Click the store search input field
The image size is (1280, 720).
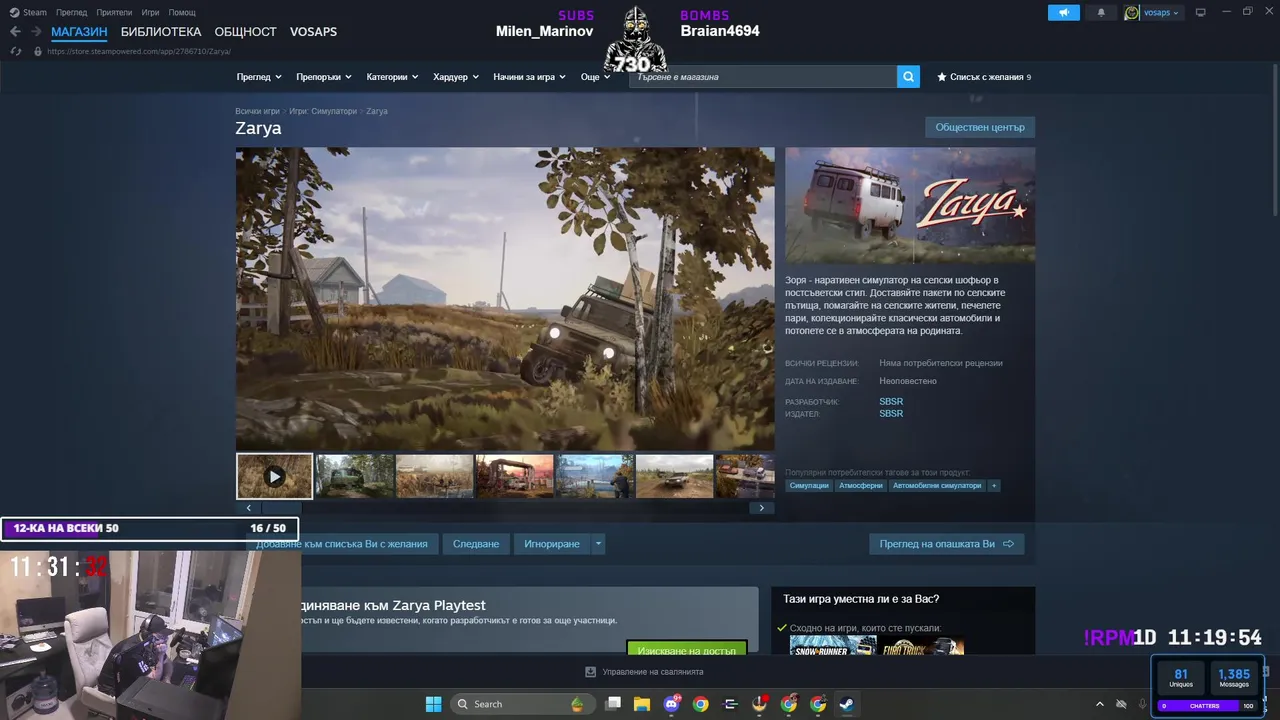click(763, 76)
